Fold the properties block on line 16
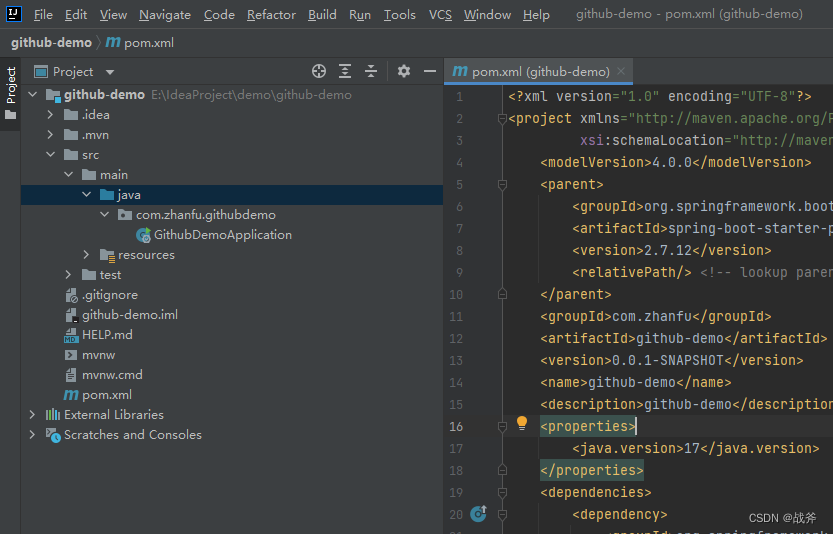 502,426
